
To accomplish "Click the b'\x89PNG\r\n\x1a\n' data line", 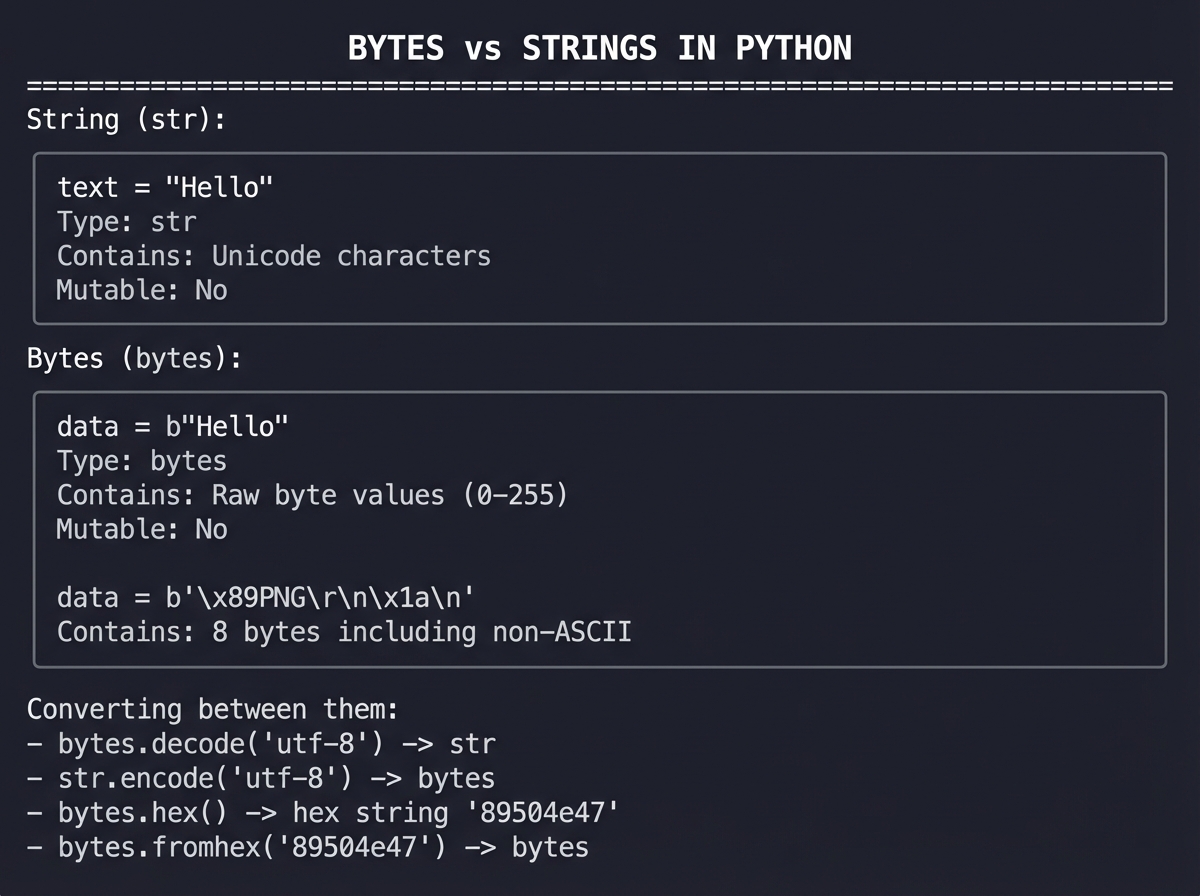I will coord(265,598).
